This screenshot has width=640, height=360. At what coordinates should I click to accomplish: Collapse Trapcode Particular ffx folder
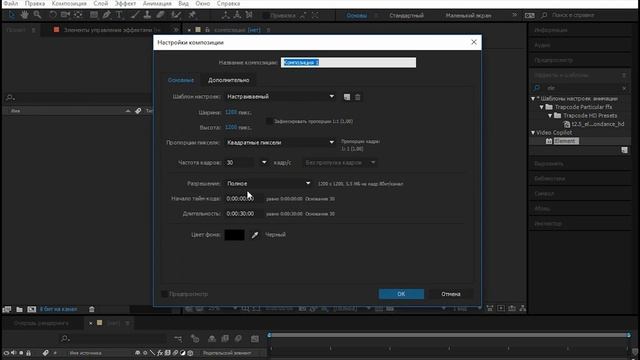[x=542, y=107]
